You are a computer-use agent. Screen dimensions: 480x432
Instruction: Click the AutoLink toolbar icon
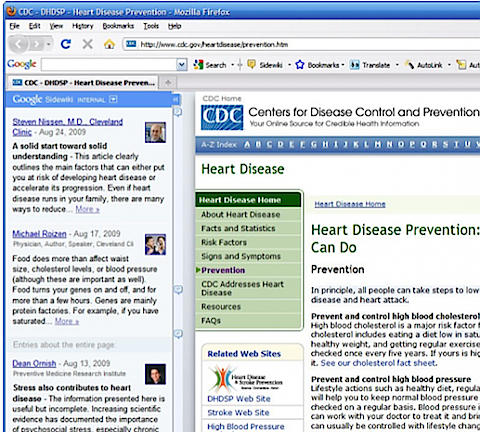(409, 65)
